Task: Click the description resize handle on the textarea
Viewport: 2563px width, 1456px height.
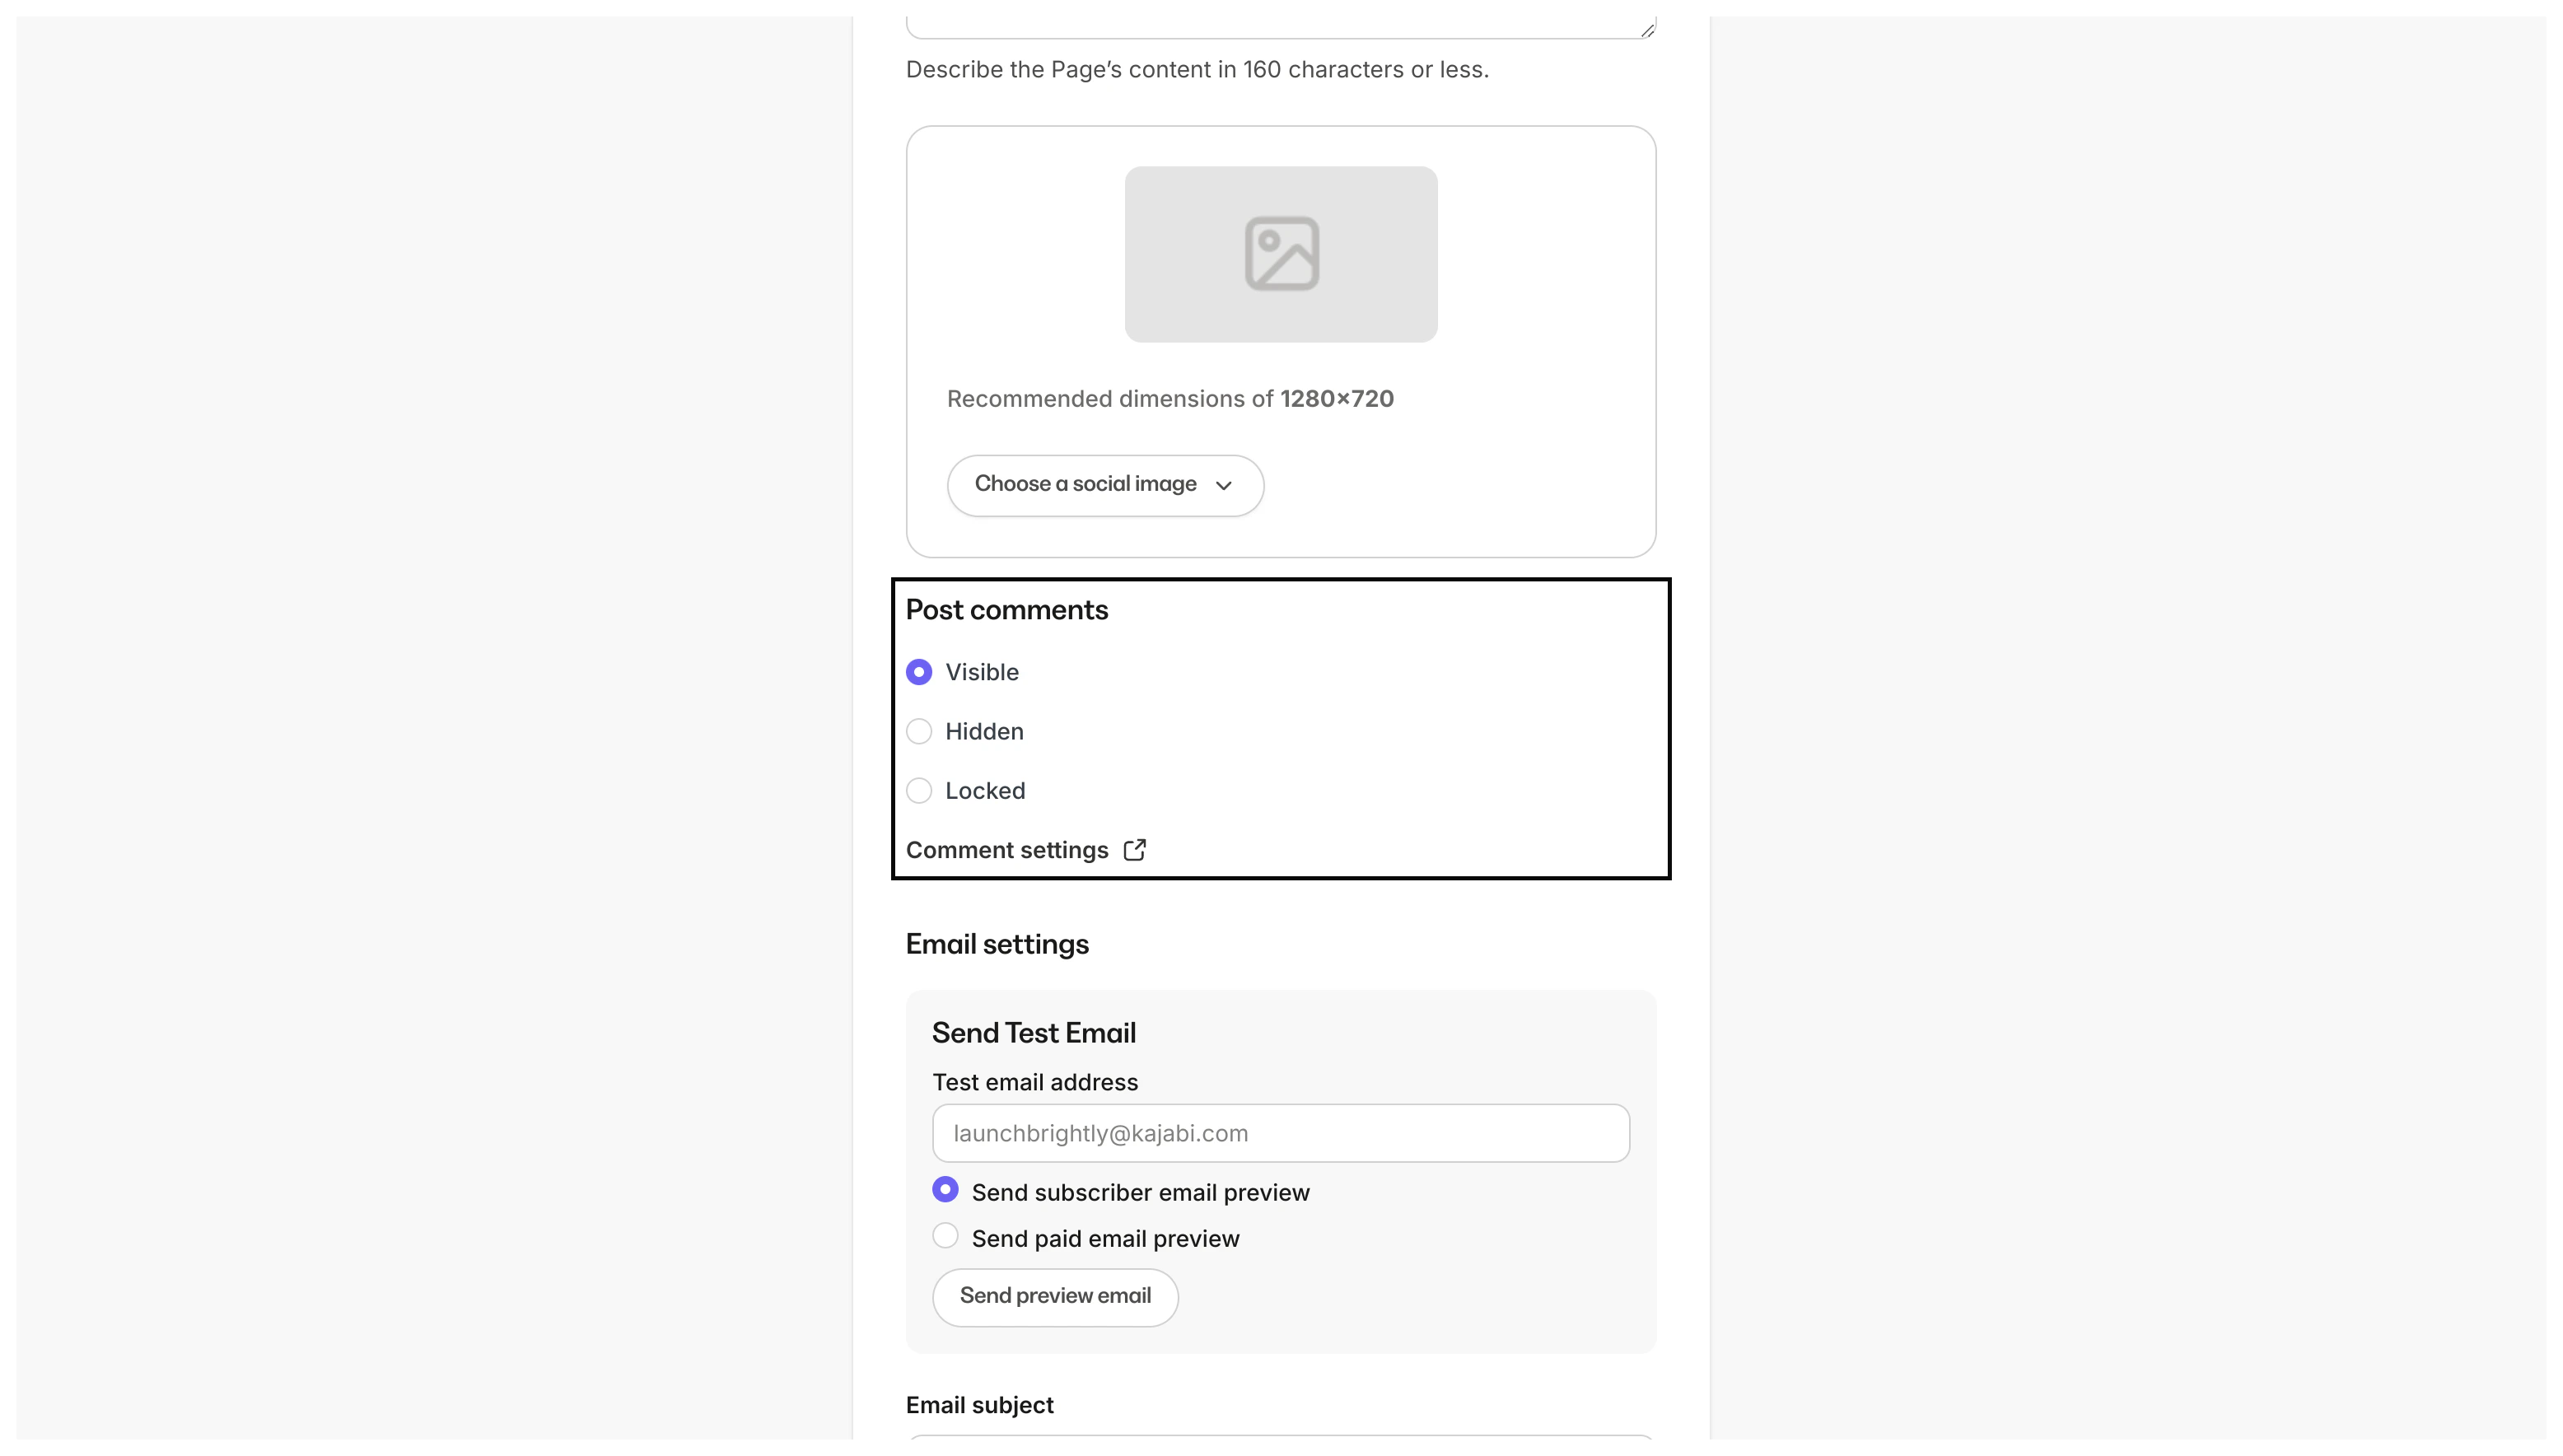Action: [x=1647, y=29]
